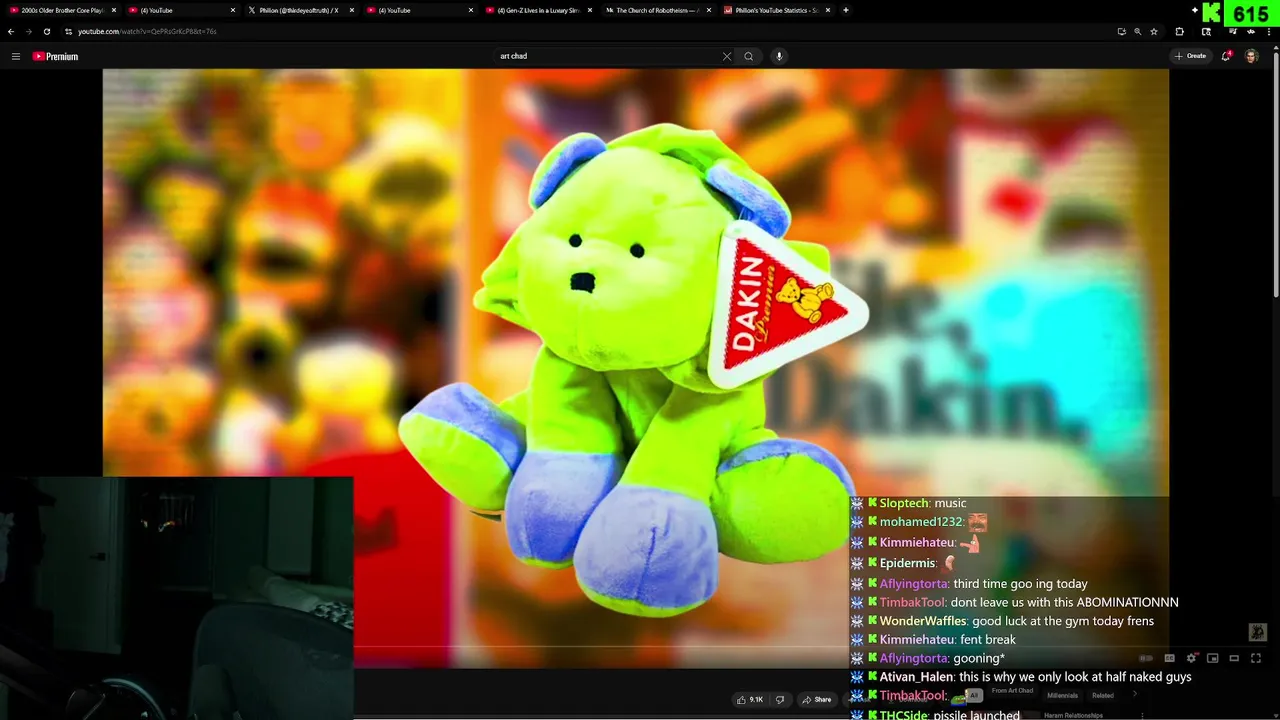View site information icon in address bar
1280x720 pixels.
click(x=68, y=31)
